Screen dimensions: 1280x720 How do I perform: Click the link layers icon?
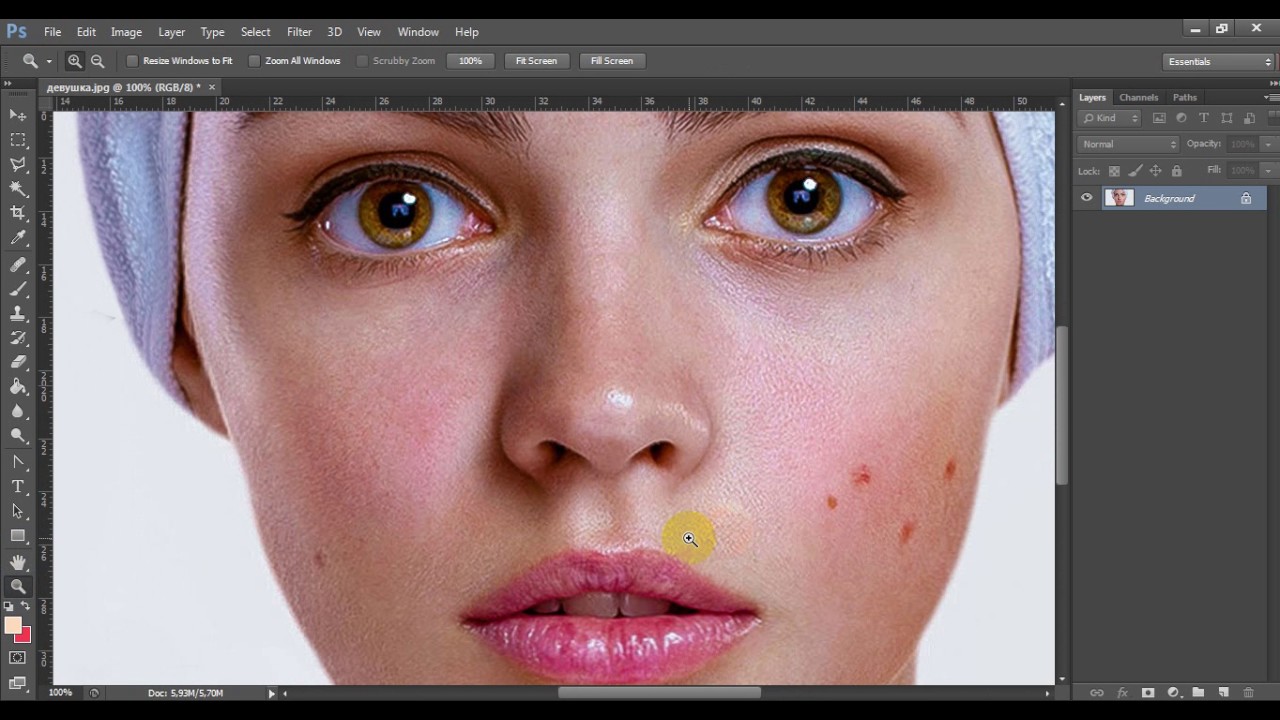(1097, 692)
